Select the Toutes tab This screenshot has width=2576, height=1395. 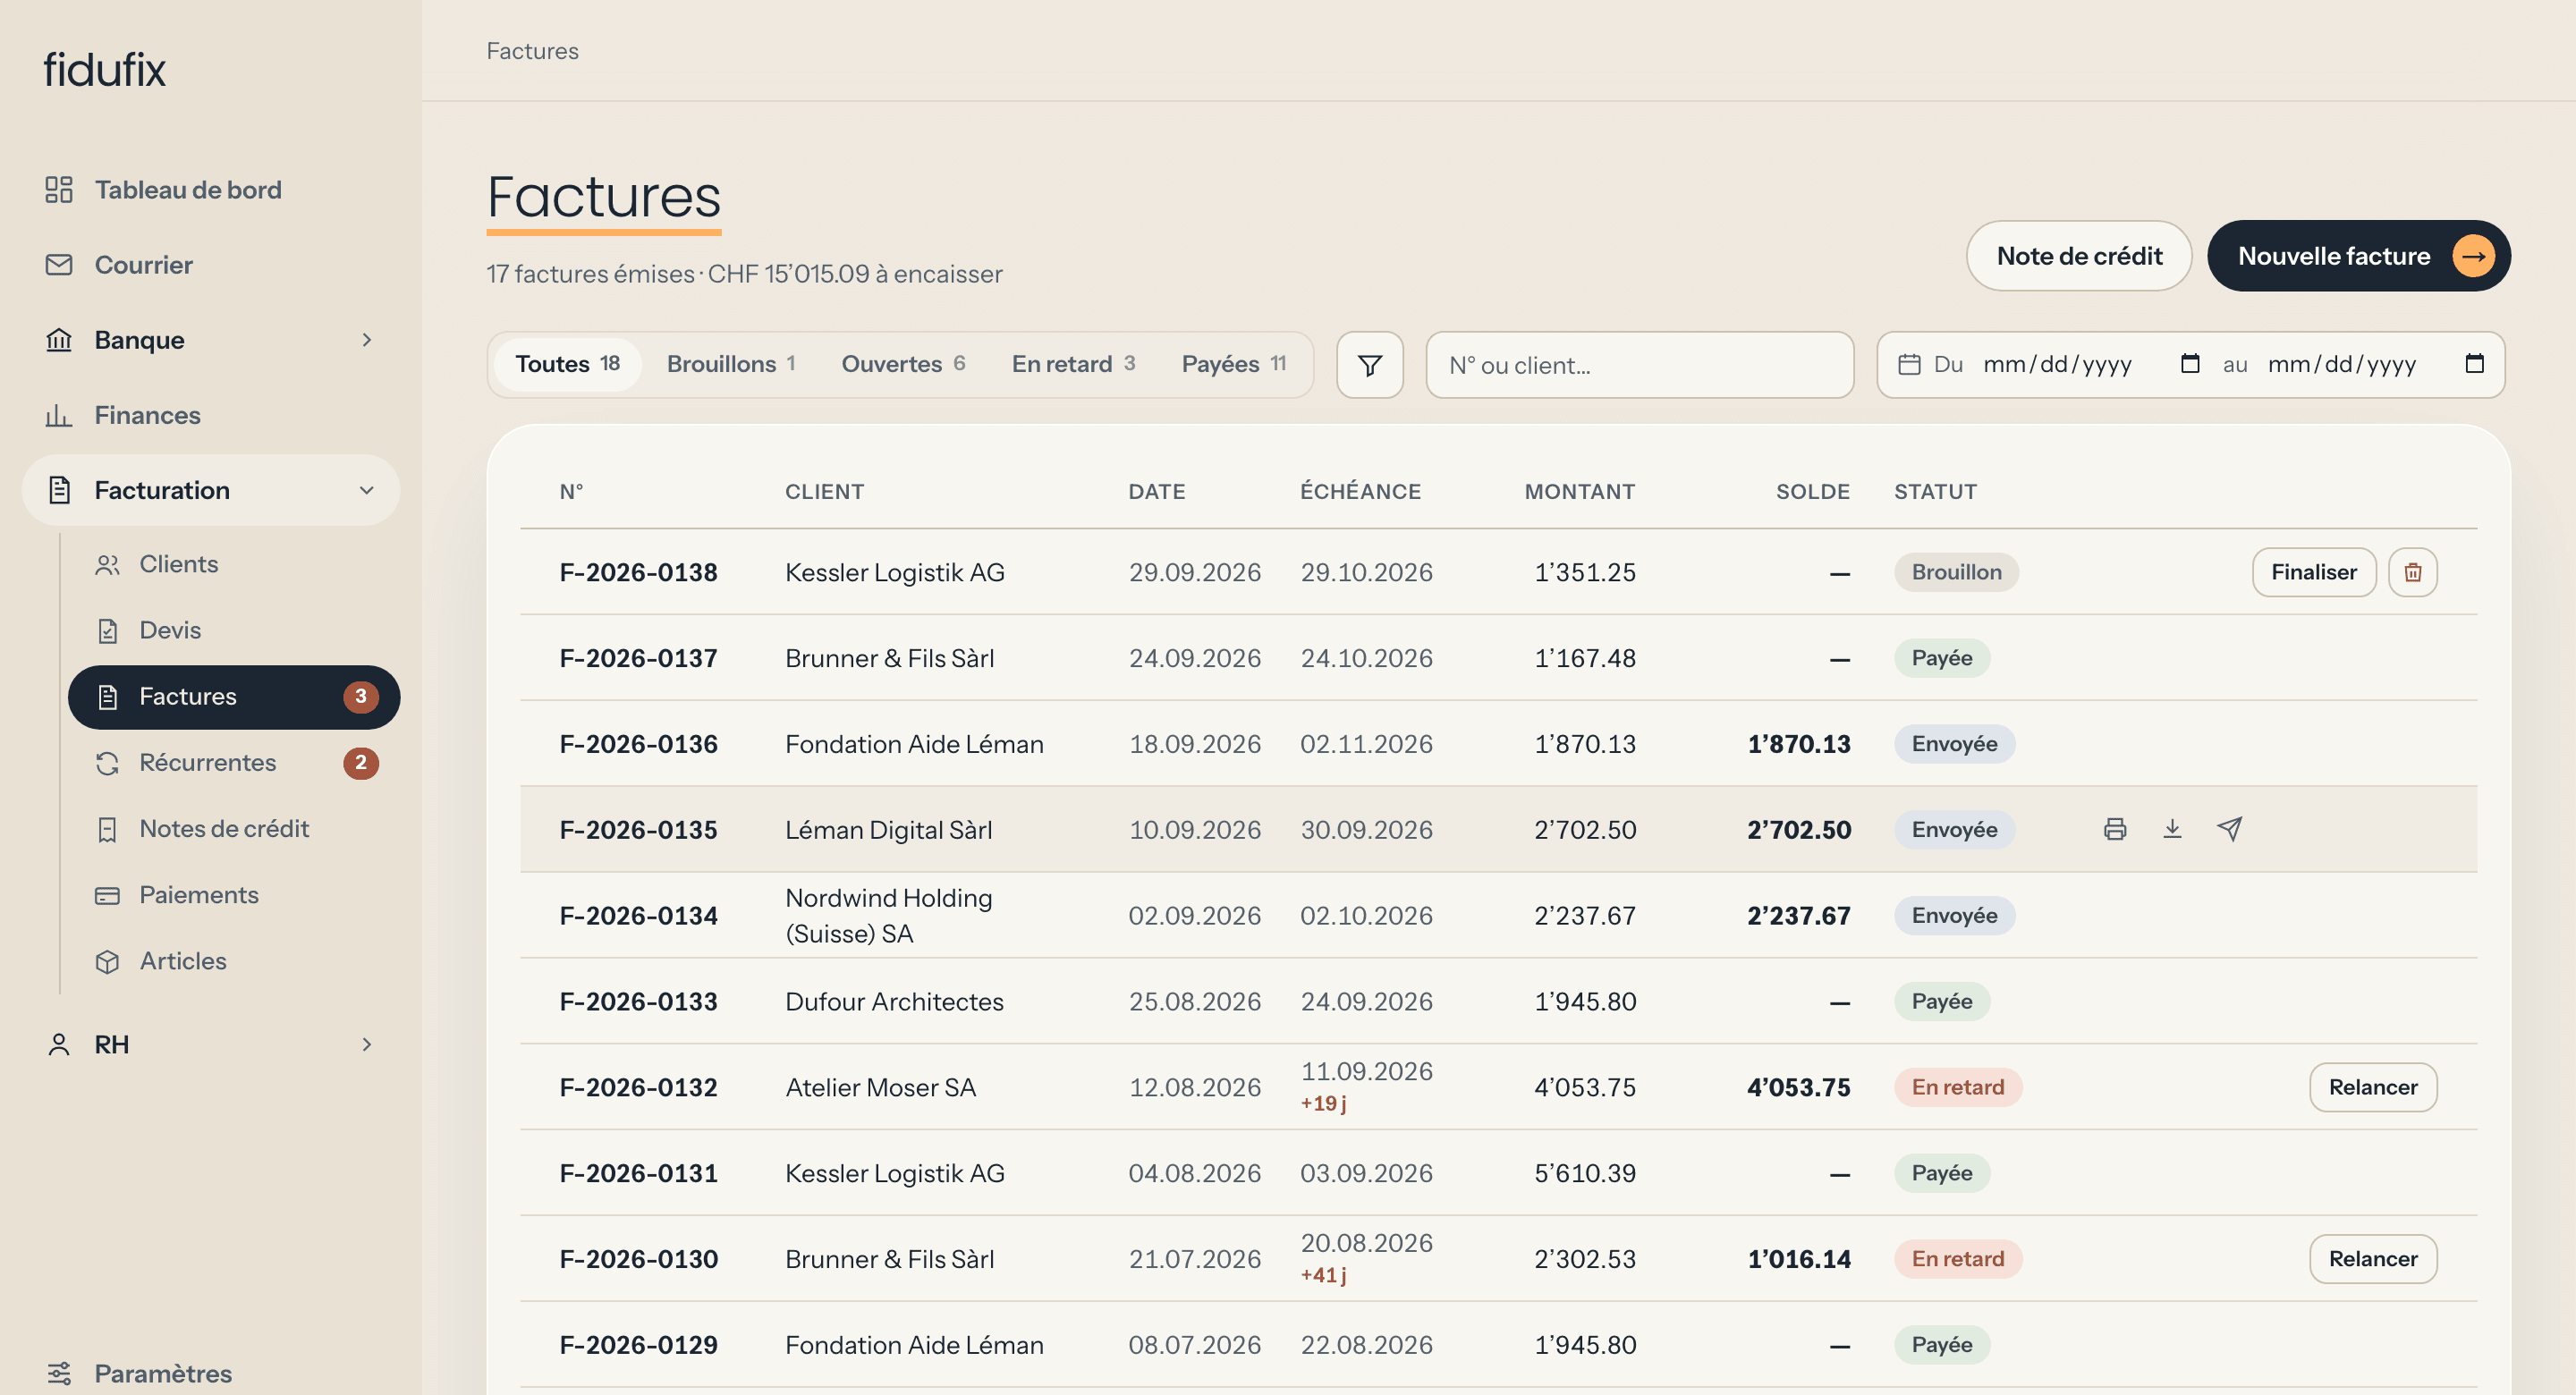click(x=567, y=364)
